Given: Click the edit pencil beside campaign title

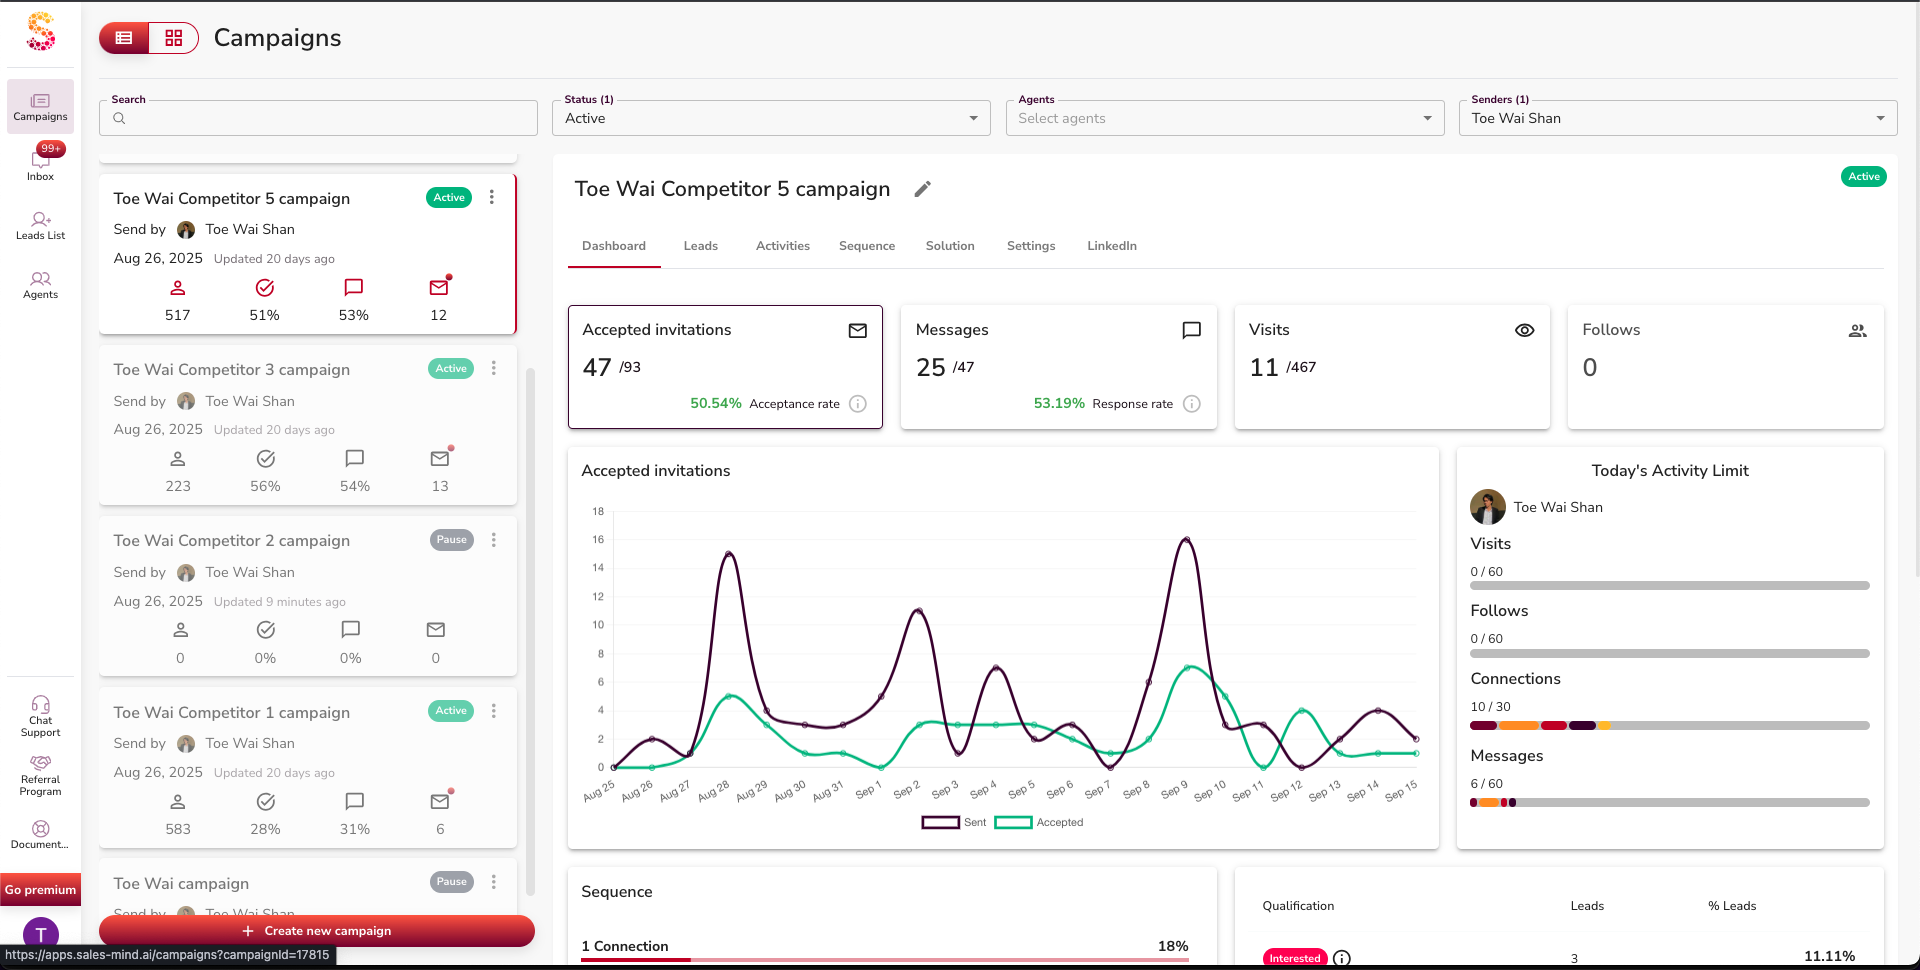Looking at the screenshot, I should tap(922, 189).
